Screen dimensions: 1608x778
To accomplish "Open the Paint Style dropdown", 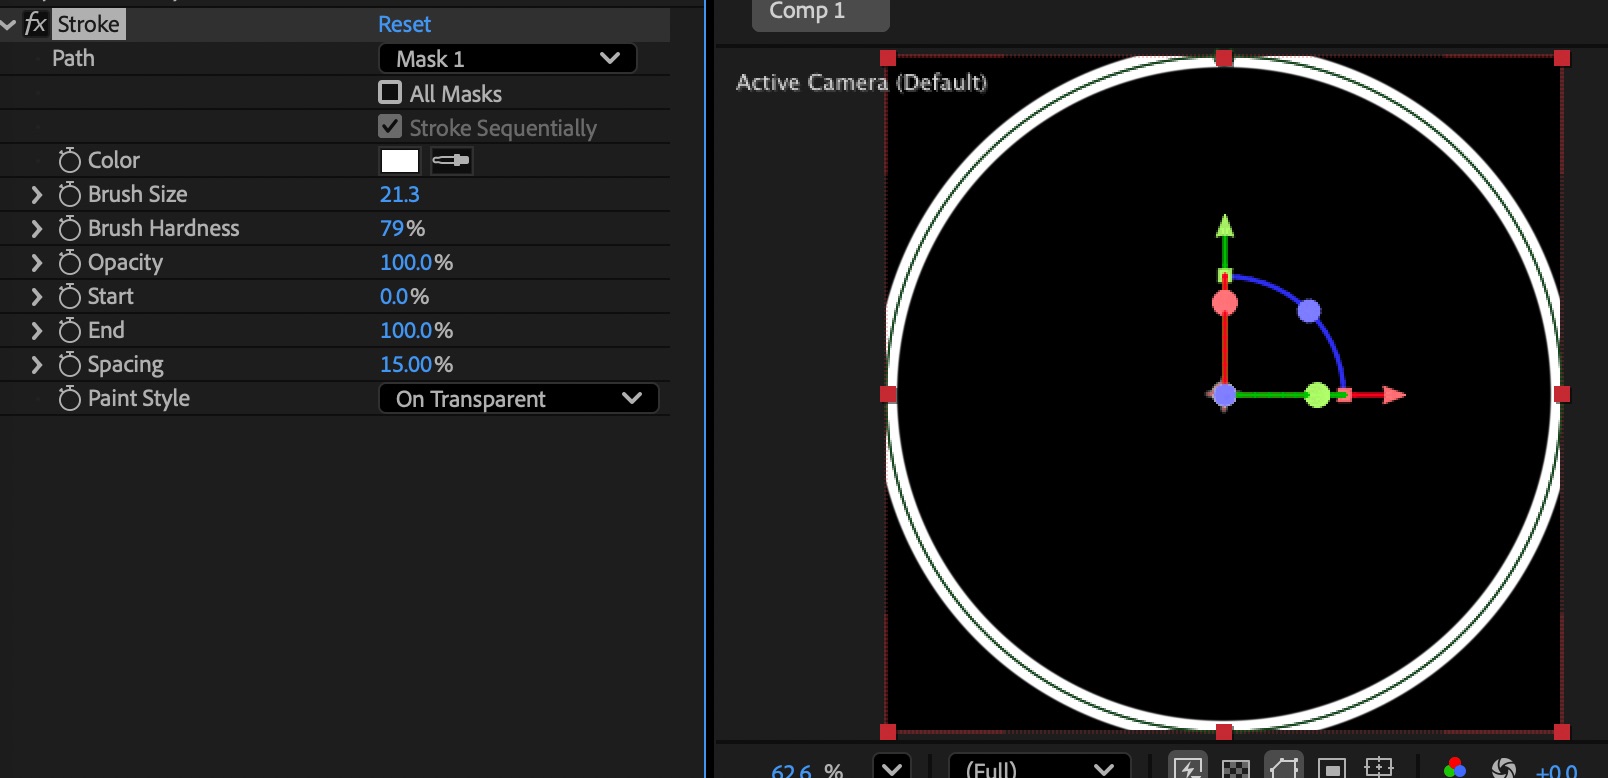I will 518,399.
